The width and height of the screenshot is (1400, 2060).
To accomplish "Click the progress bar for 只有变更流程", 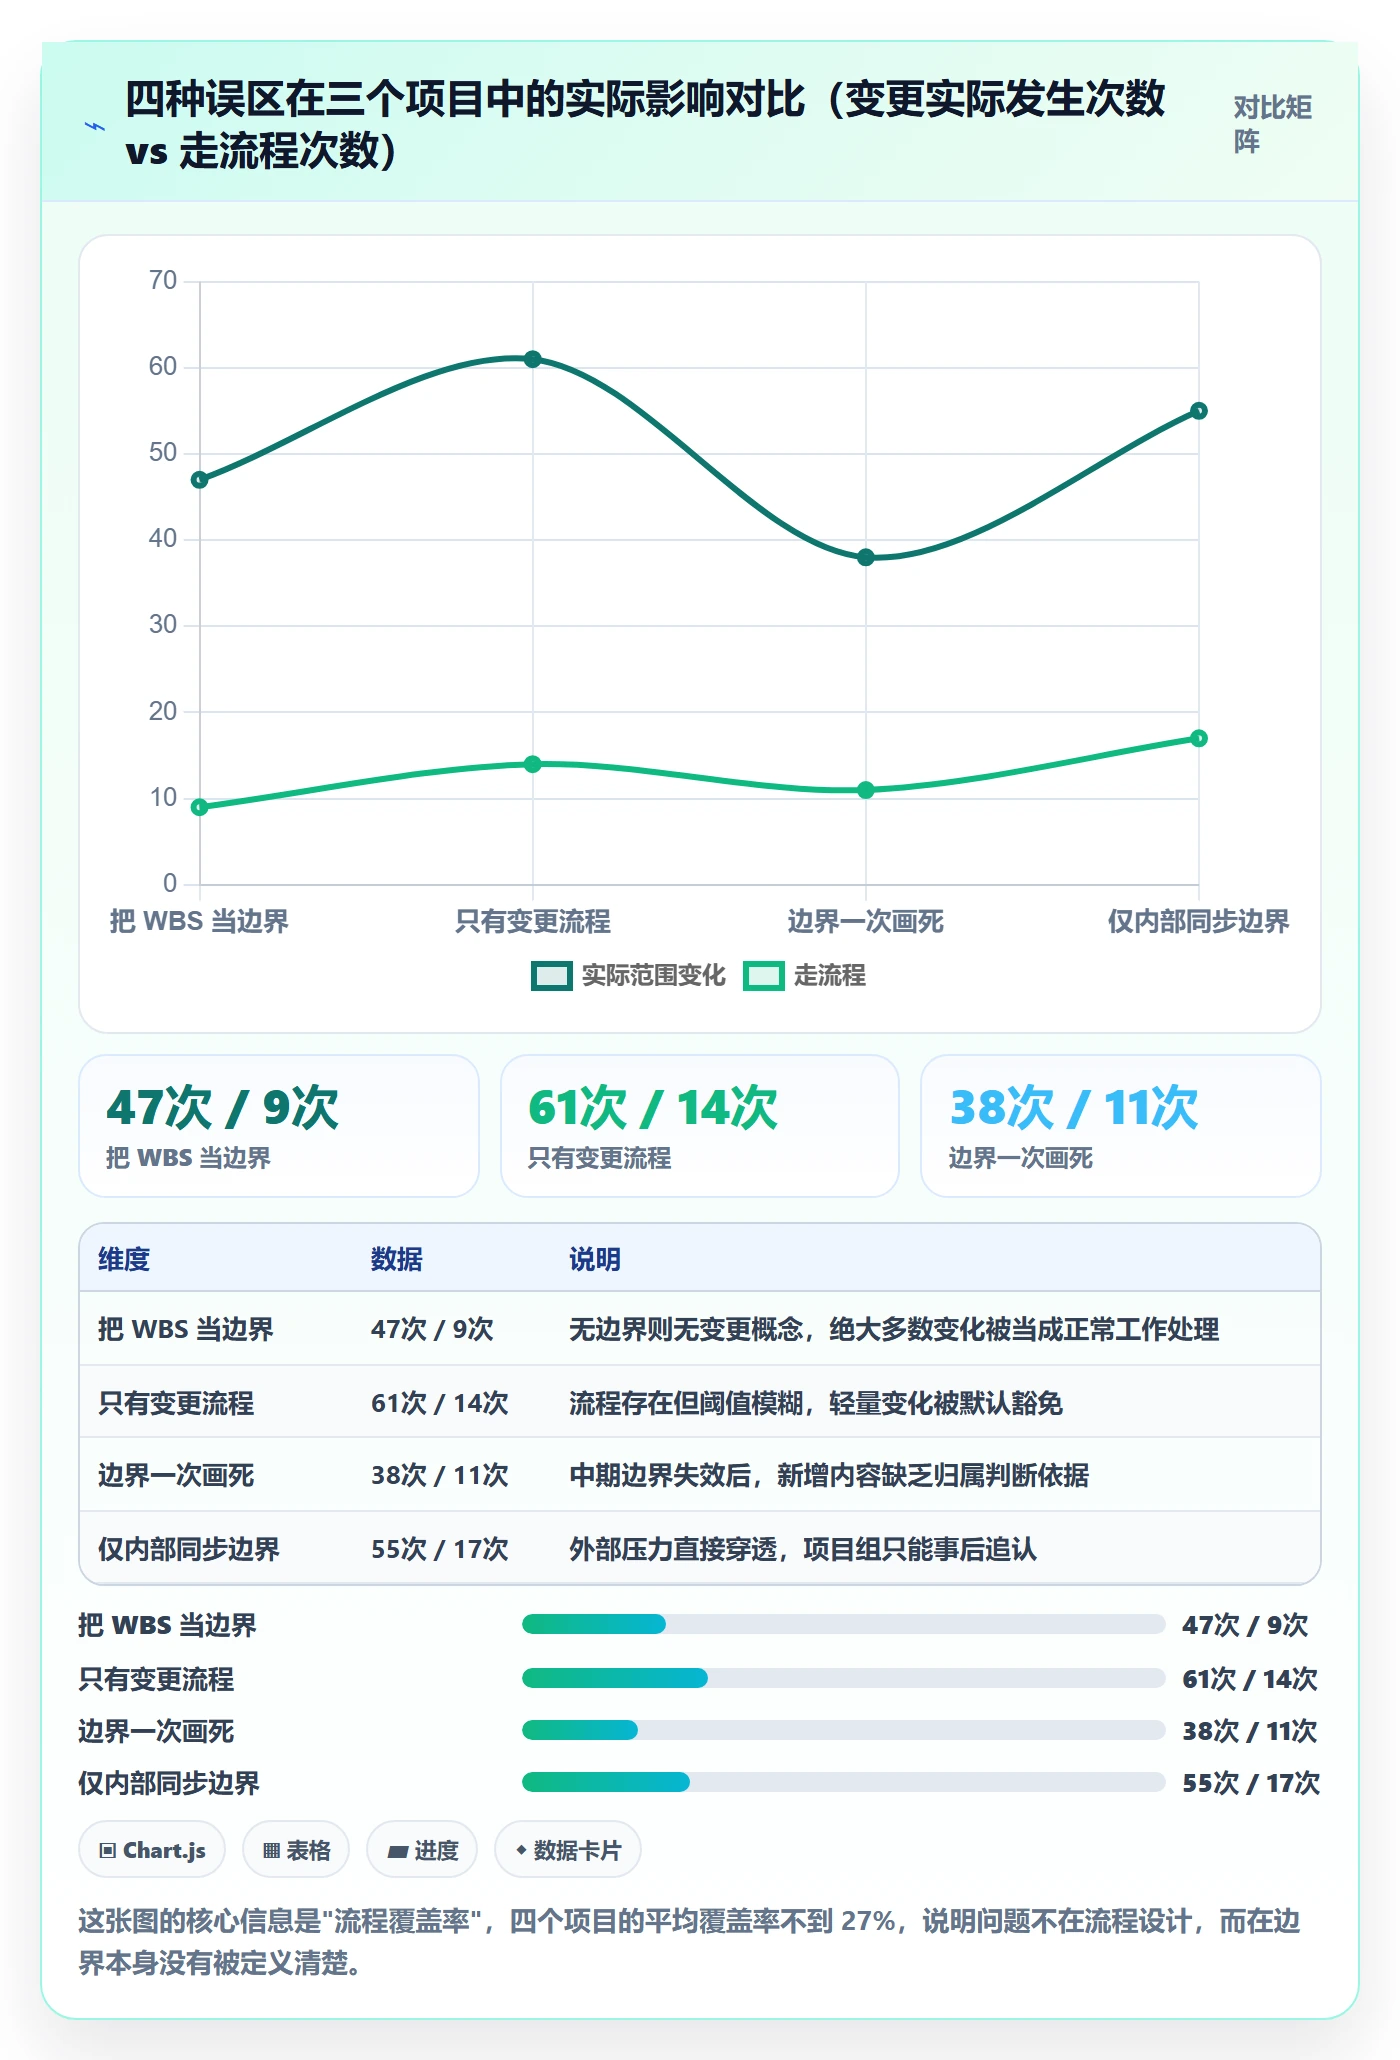I will coord(844,1678).
